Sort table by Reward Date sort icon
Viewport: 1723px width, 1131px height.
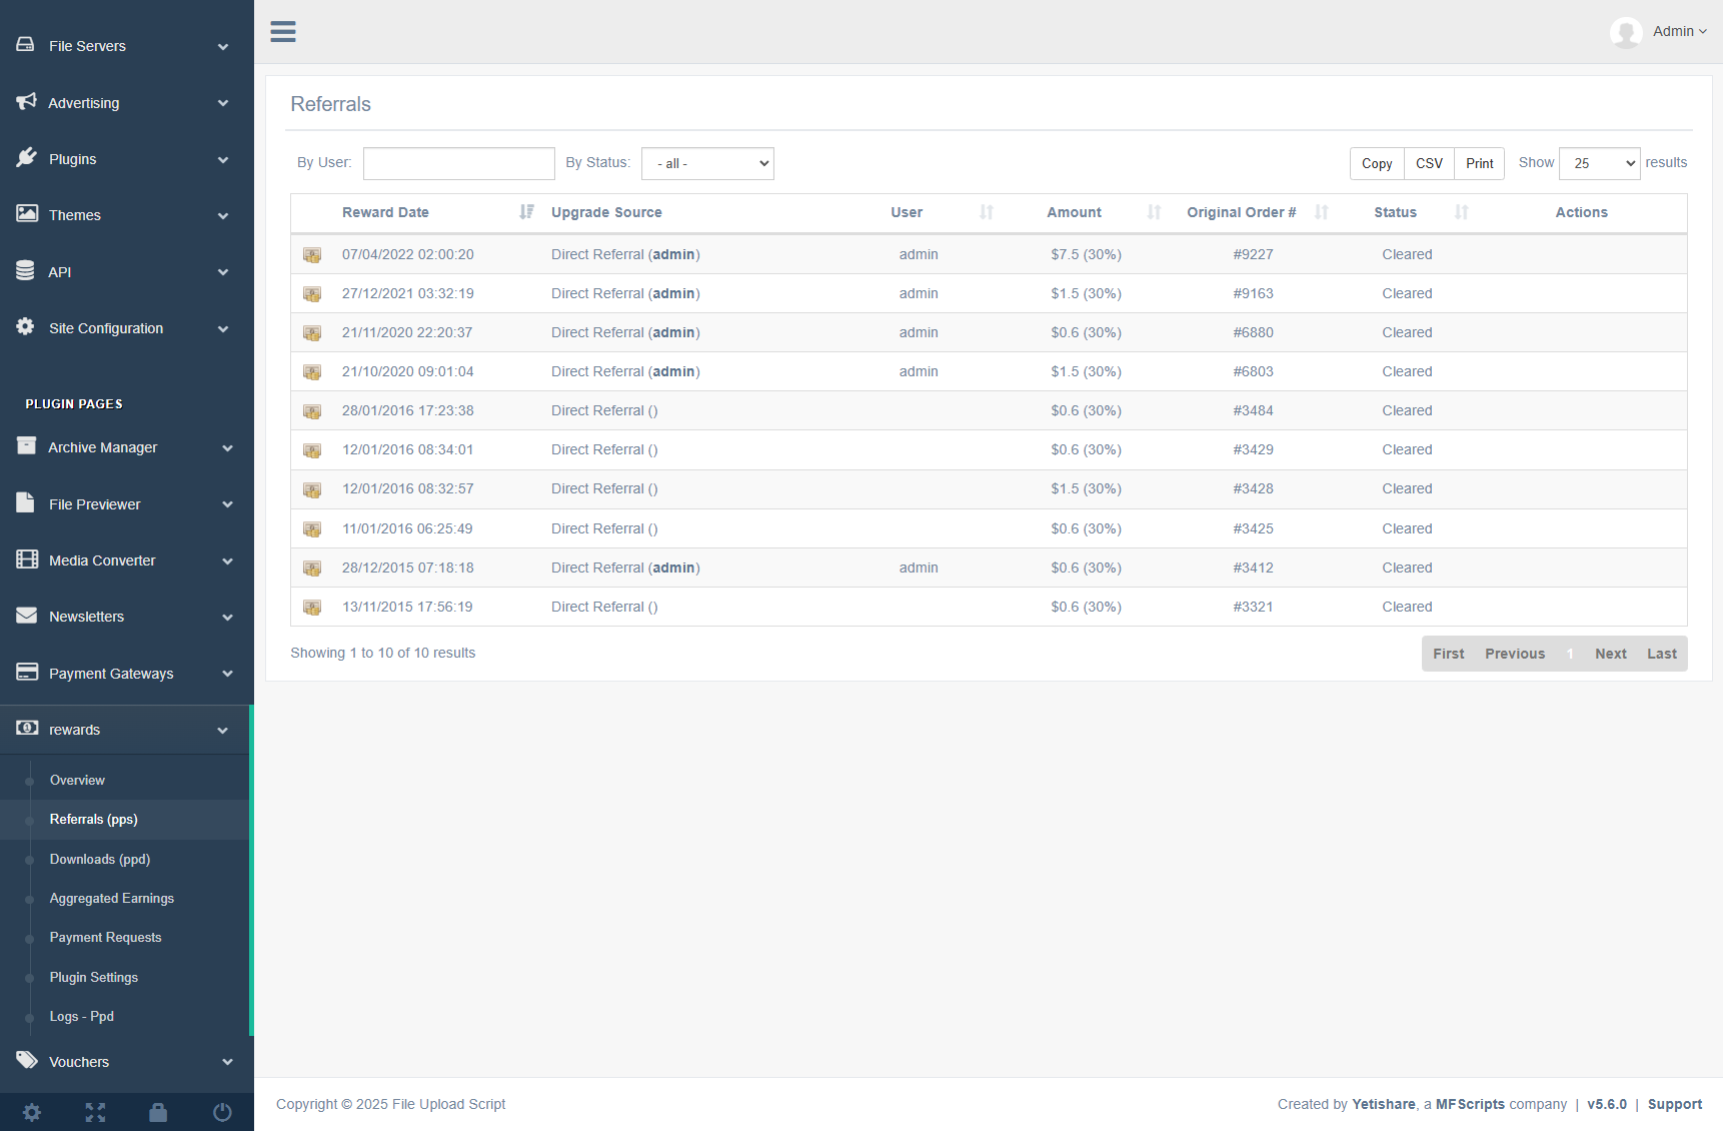pos(526,212)
